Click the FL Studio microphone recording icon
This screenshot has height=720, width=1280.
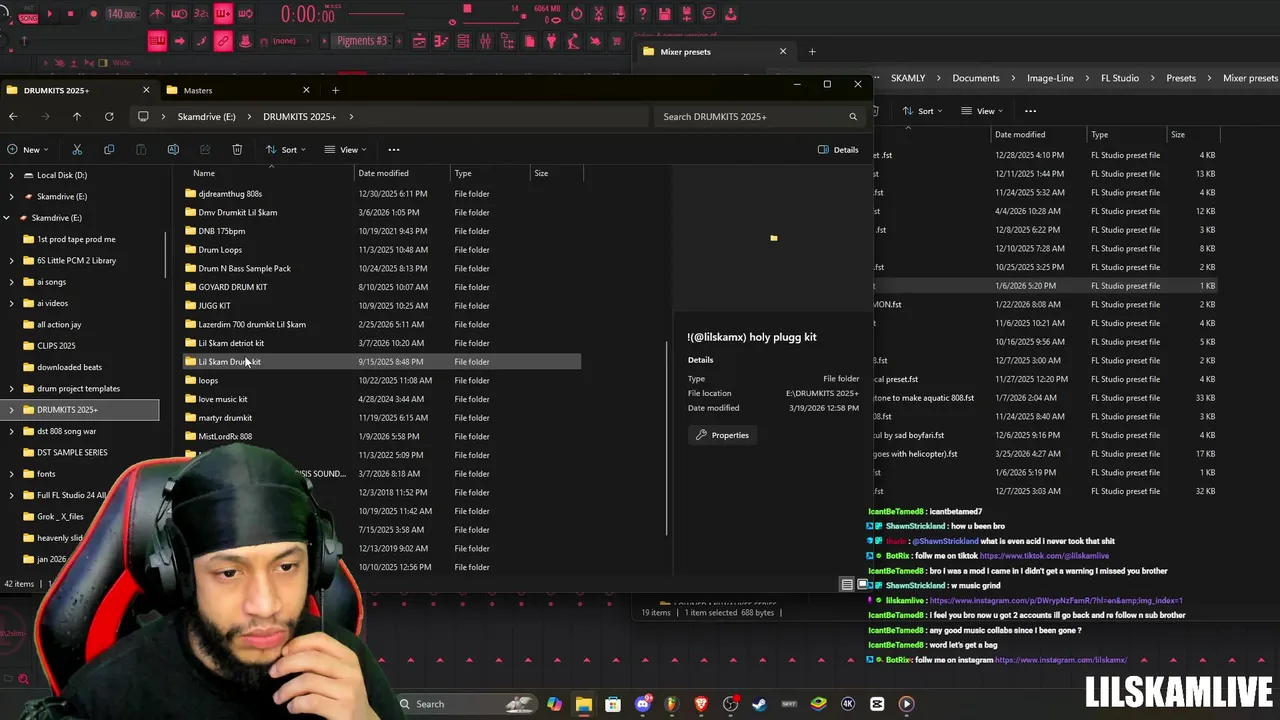(621, 14)
